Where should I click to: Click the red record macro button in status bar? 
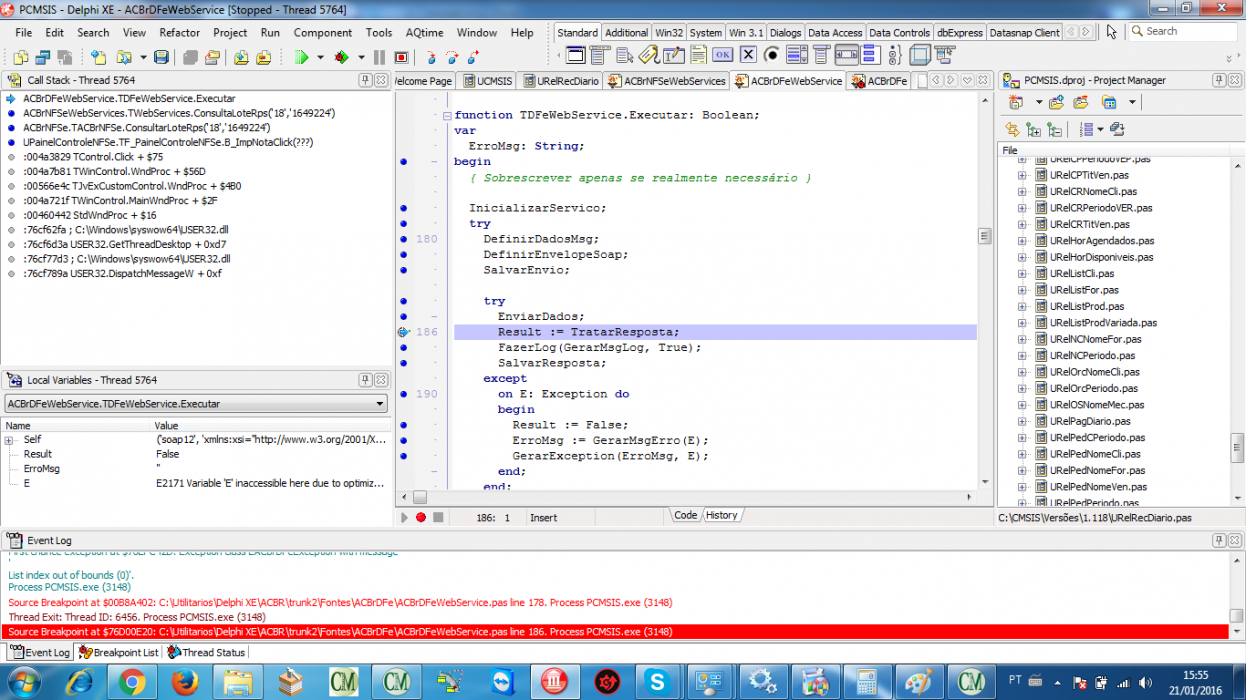[421, 517]
